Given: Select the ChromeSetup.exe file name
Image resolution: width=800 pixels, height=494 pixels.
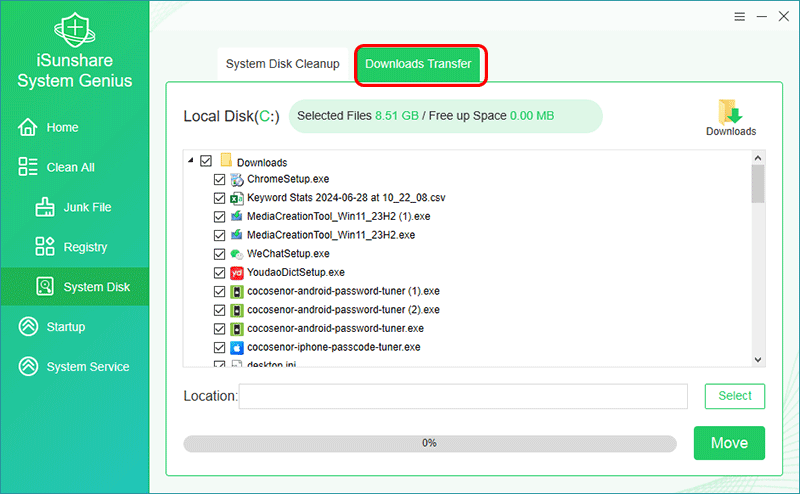Looking at the screenshot, I should (x=288, y=179).
